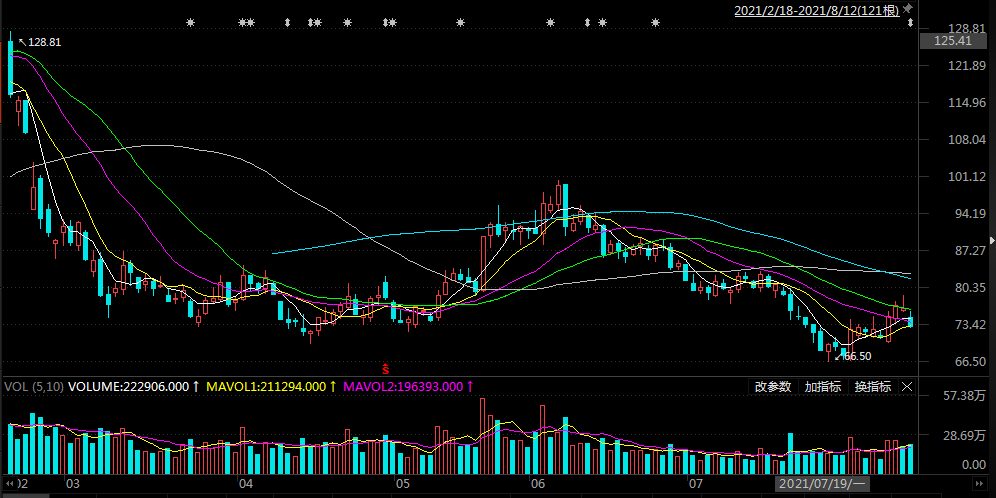Image resolution: width=996 pixels, height=498 pixels.
Task: Pin the chart using the pushpin icon
Action: [908, 8]
